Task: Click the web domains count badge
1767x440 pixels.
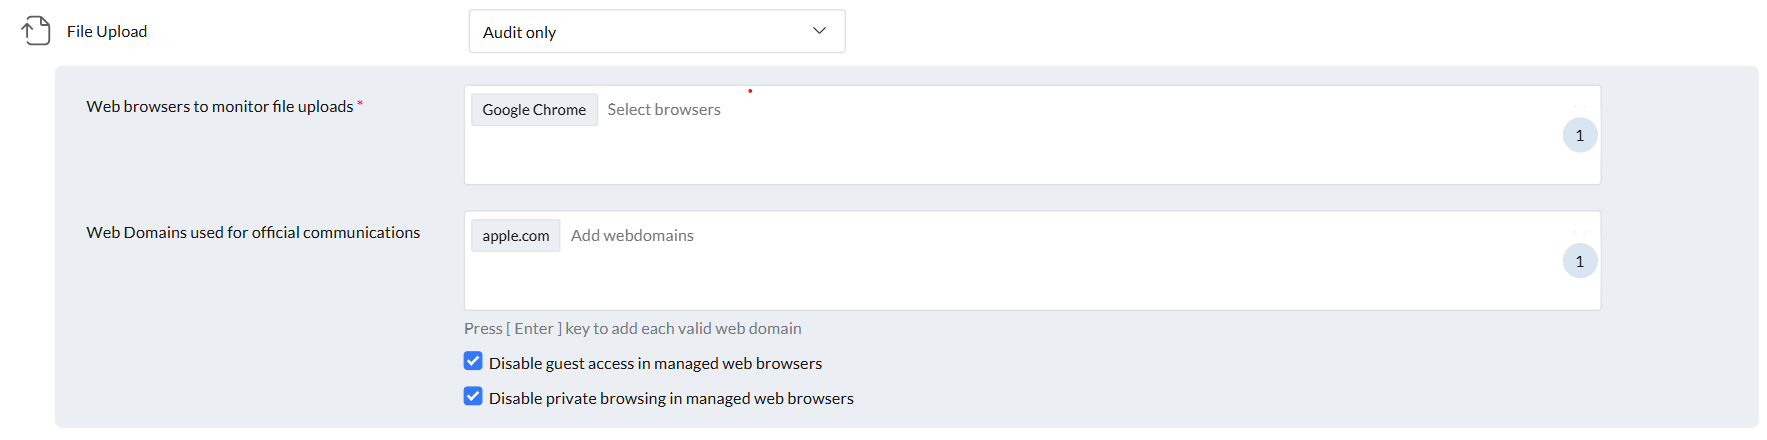Action: [1579, 262]
